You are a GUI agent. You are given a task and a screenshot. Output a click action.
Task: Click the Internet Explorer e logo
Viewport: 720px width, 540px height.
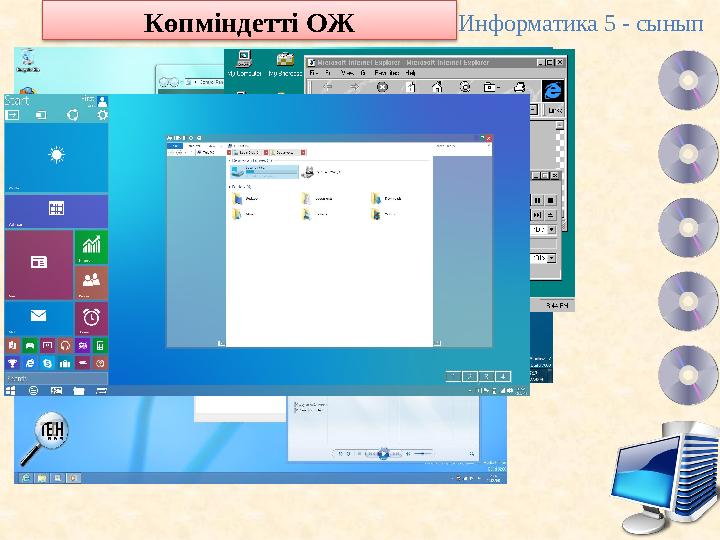point(553,91)
